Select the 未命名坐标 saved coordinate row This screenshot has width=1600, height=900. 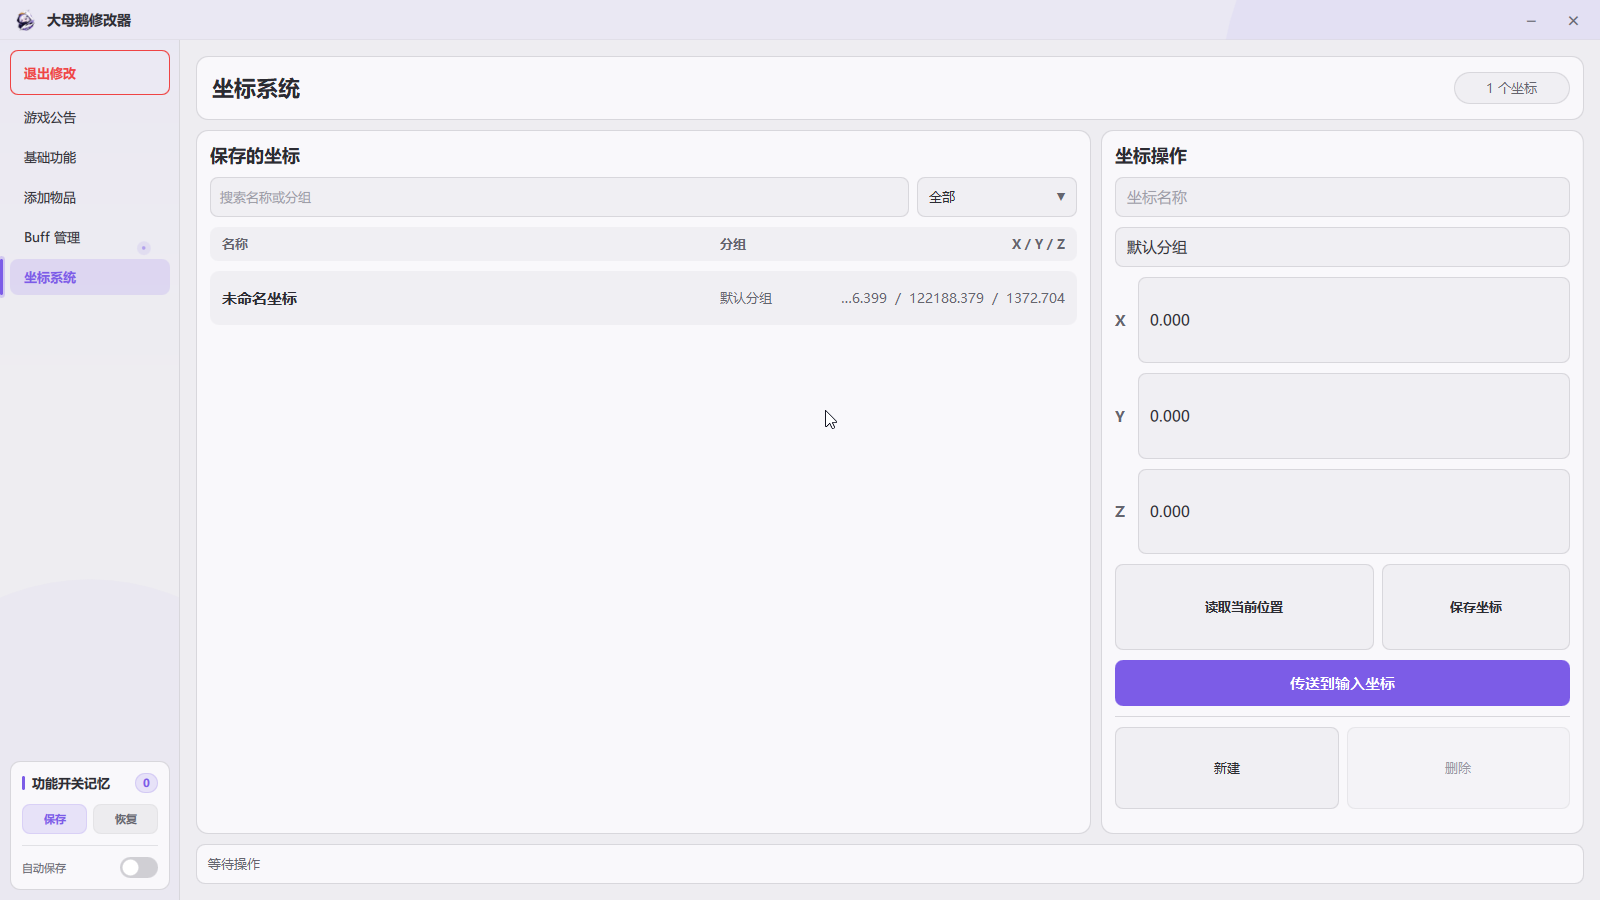[x=643, y=298]
